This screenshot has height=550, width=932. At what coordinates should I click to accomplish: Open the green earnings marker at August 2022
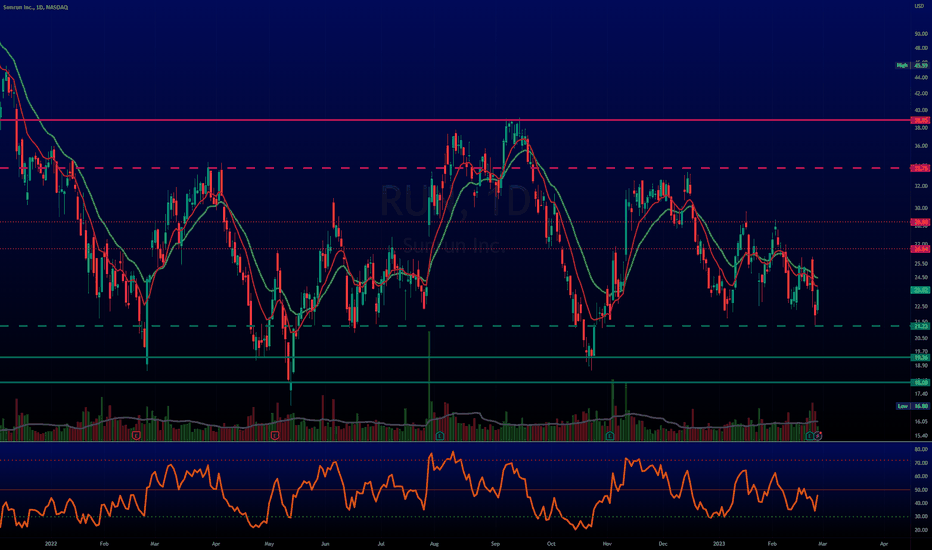[x=440, y=436]
